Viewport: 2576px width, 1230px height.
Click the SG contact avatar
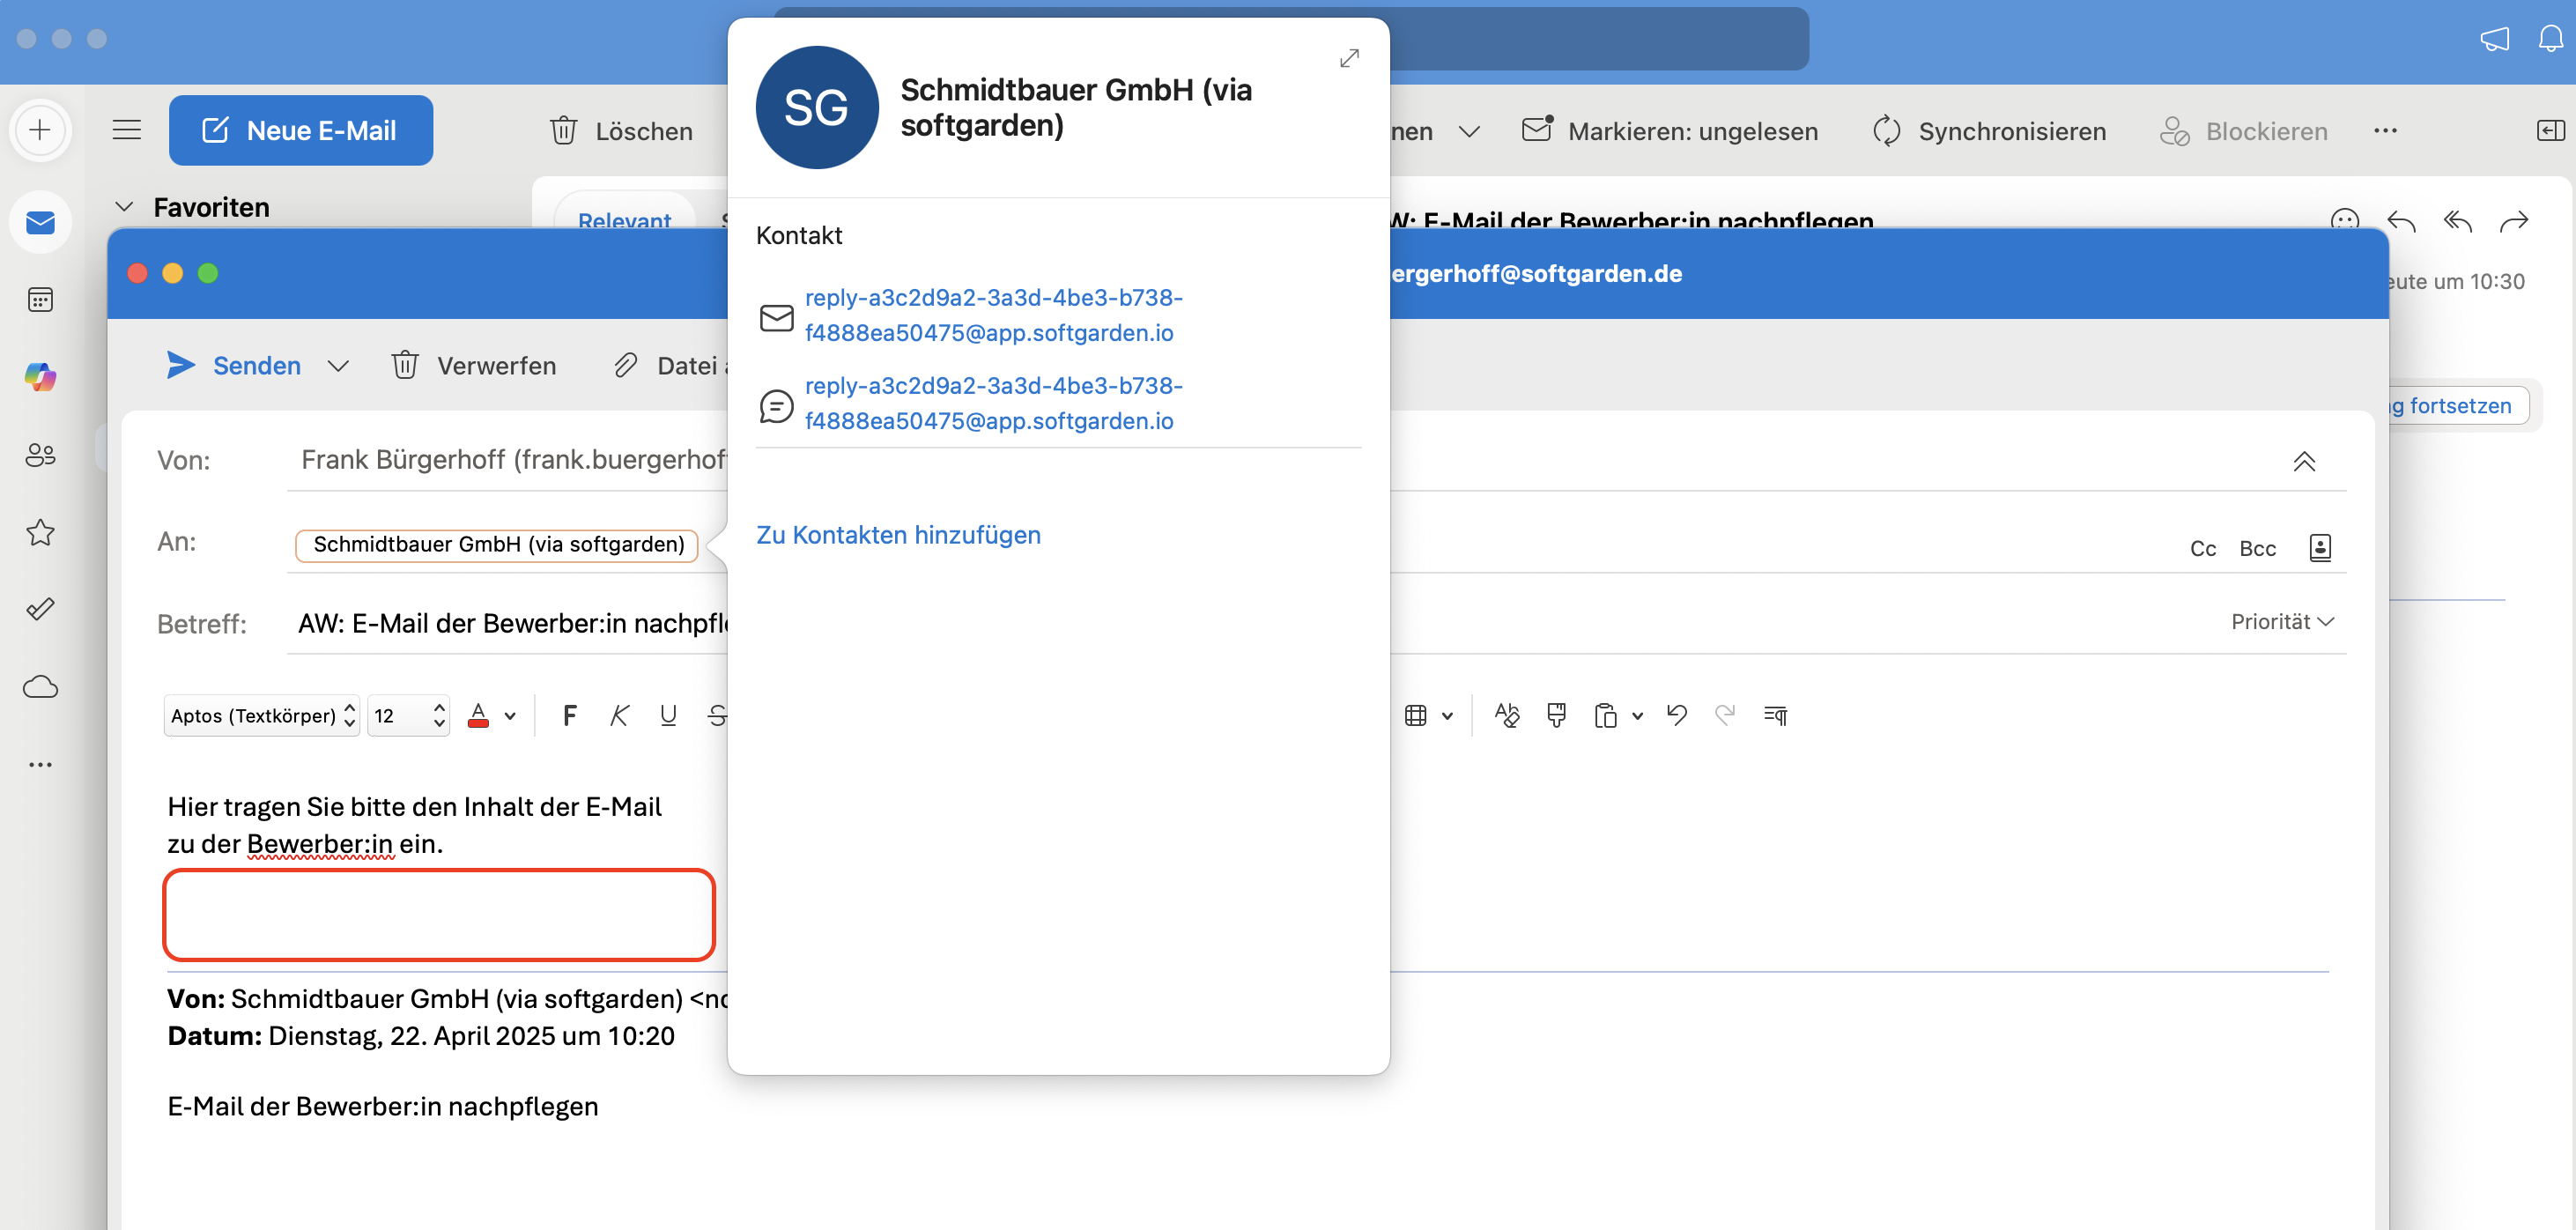817,107
